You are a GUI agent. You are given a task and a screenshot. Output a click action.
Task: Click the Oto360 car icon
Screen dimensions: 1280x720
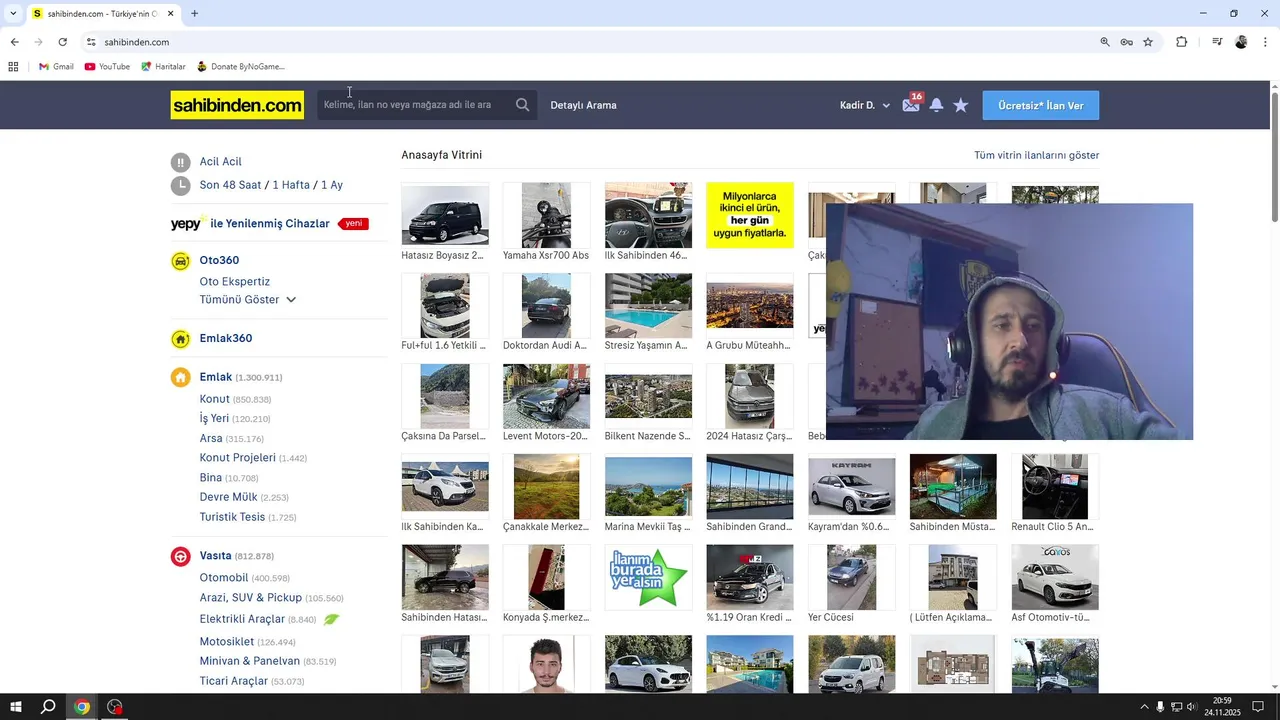pyautogui.click(x=180, y=261)
